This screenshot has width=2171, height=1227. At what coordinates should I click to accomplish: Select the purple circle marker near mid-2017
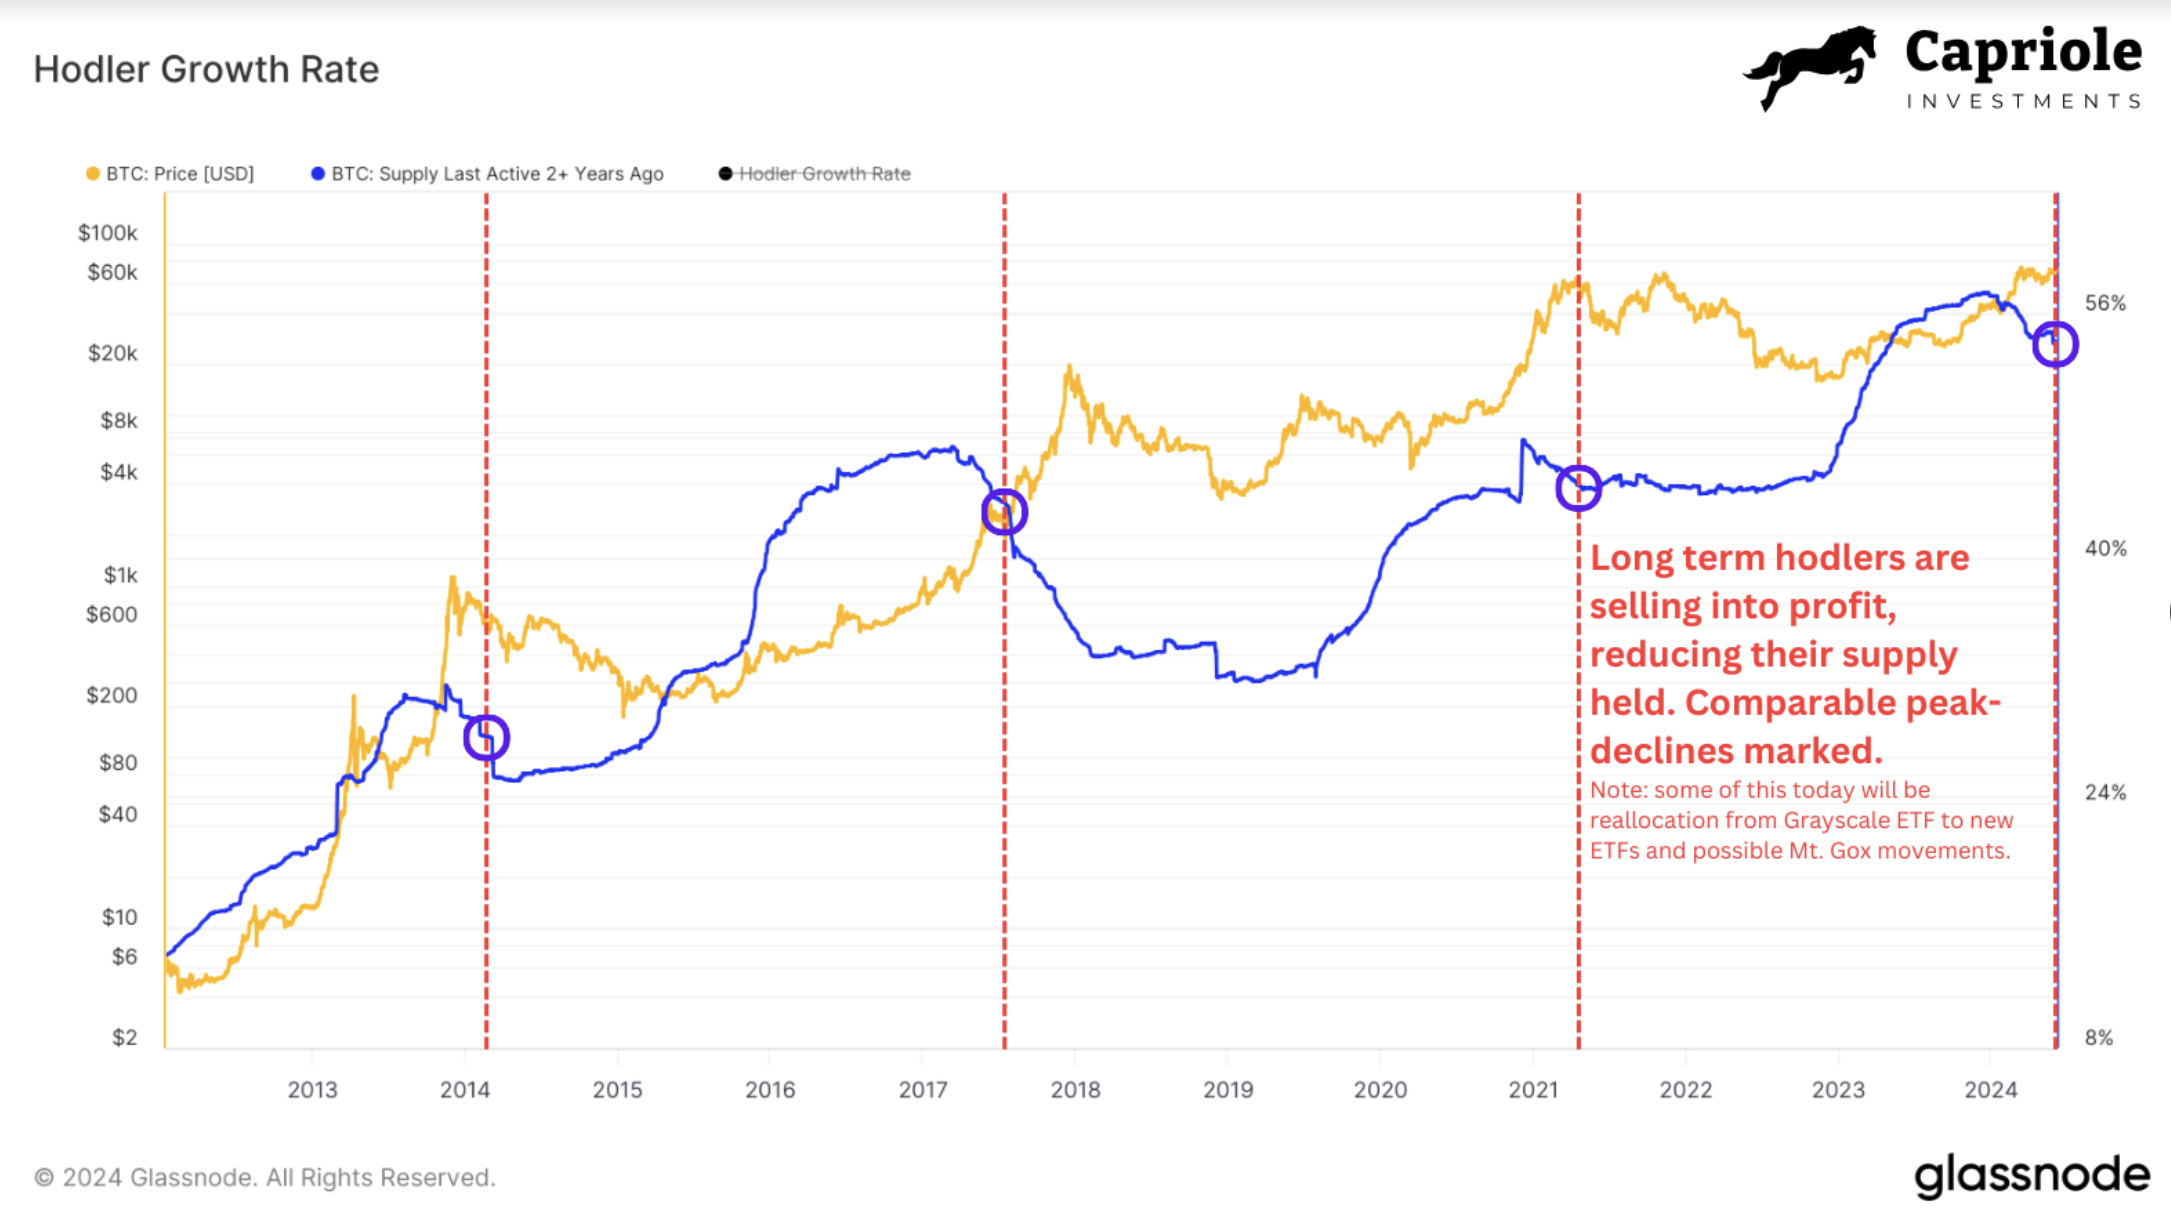(1004, 512)
